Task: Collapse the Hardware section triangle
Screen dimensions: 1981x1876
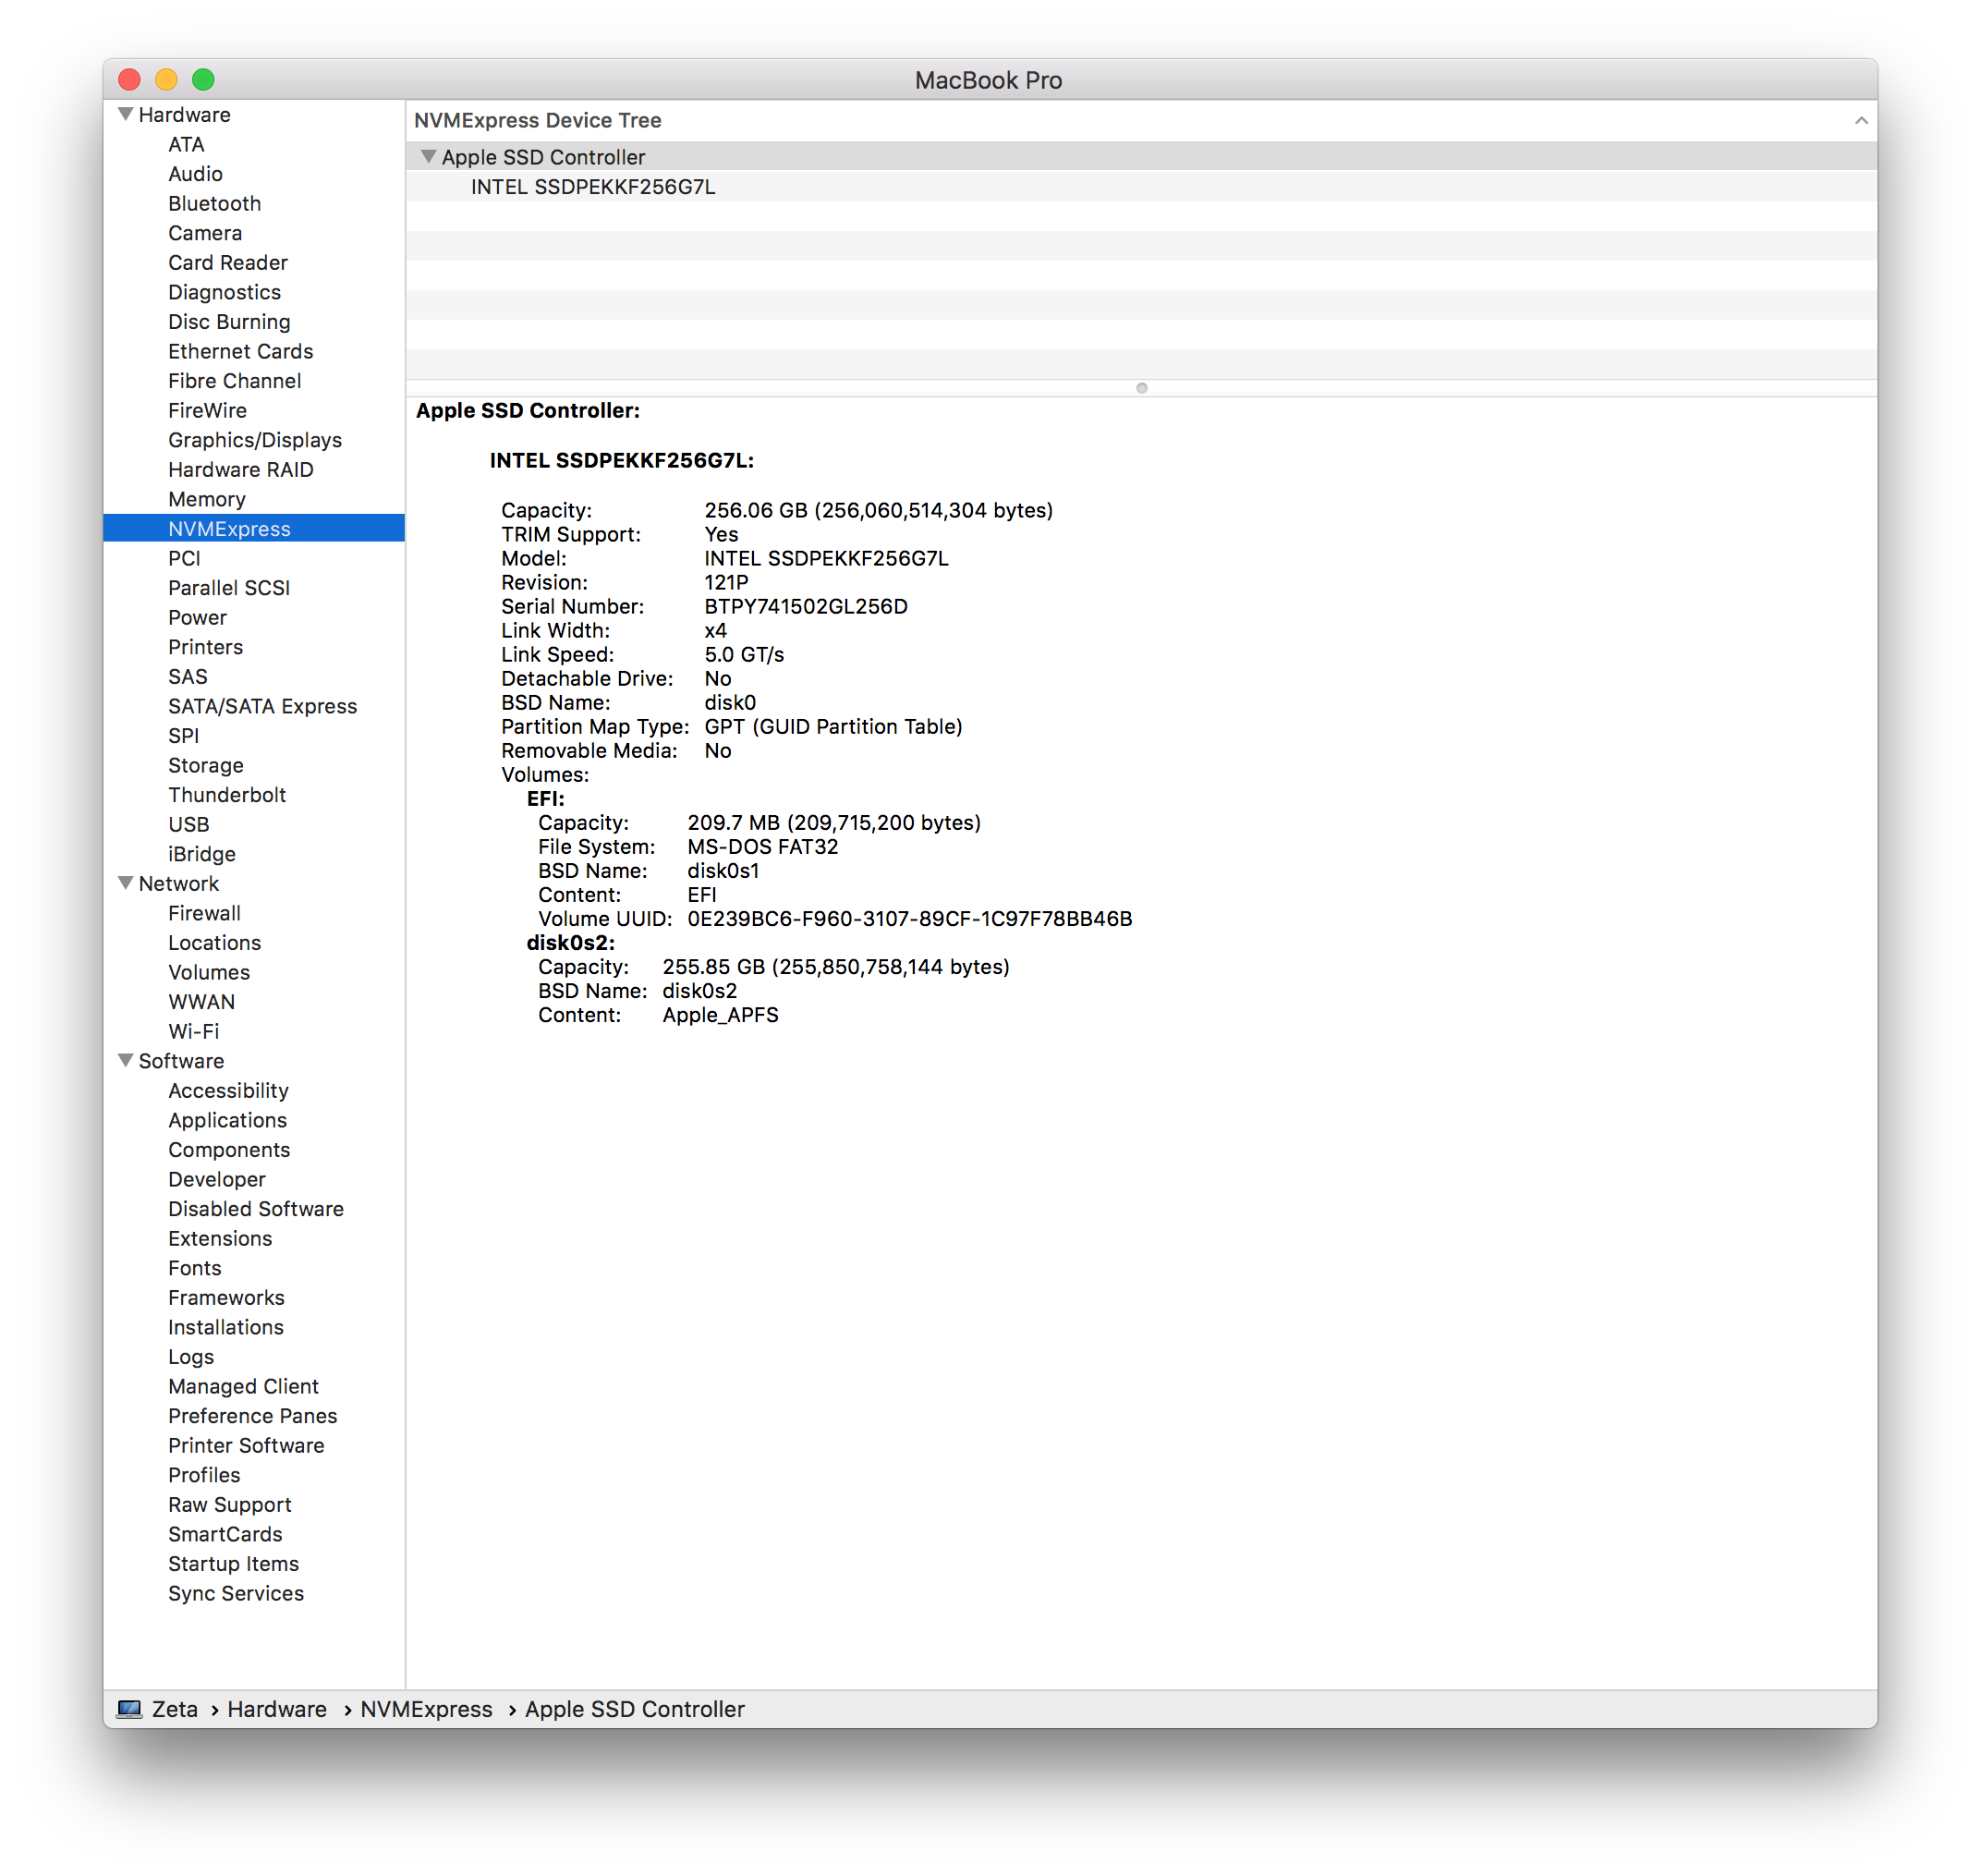Action: 126,114
